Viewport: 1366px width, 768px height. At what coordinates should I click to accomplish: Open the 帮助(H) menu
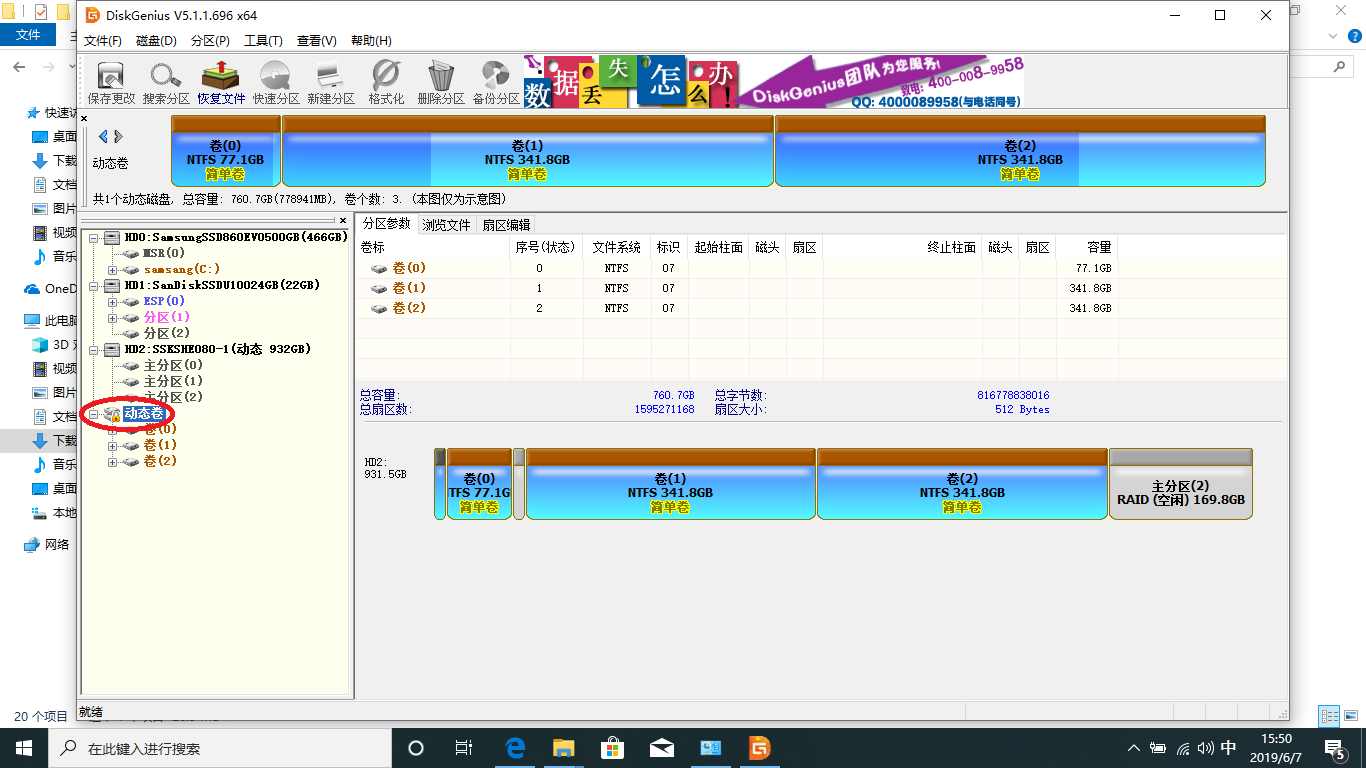(371, 41)
